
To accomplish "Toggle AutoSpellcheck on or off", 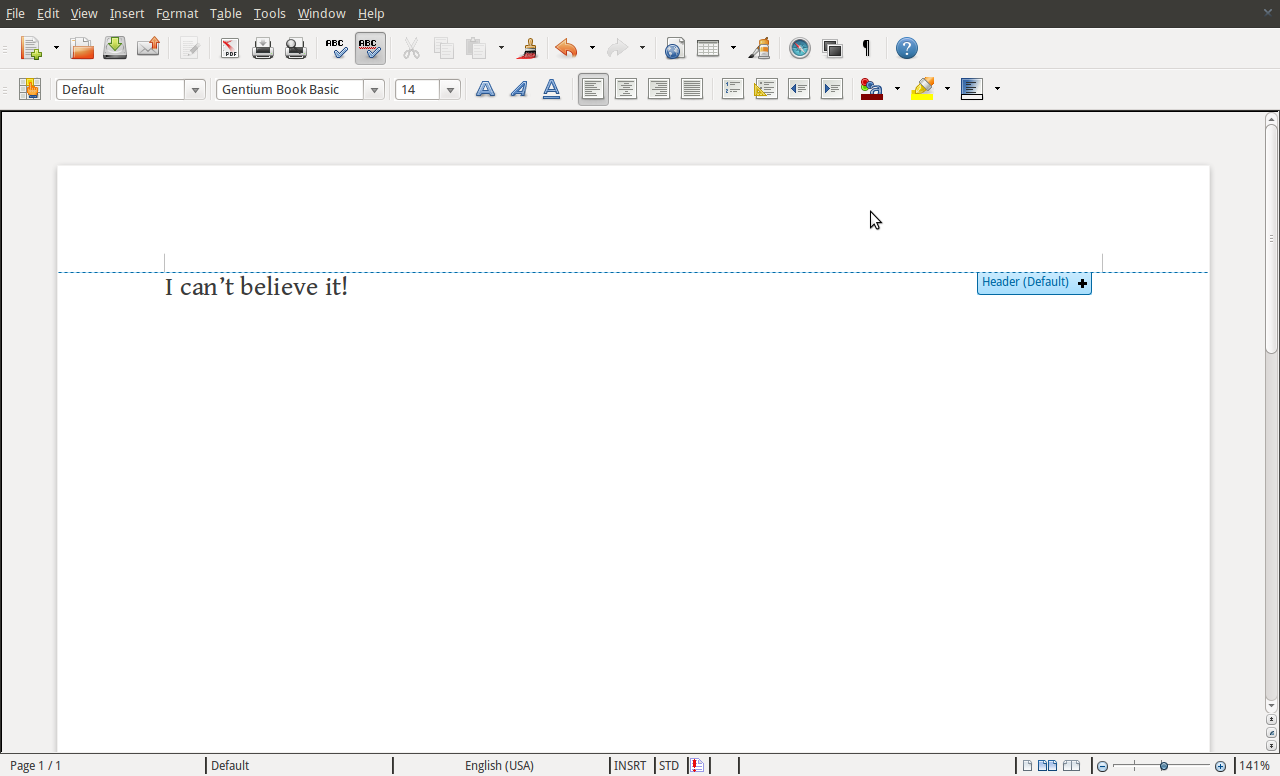I will point(370,48).
